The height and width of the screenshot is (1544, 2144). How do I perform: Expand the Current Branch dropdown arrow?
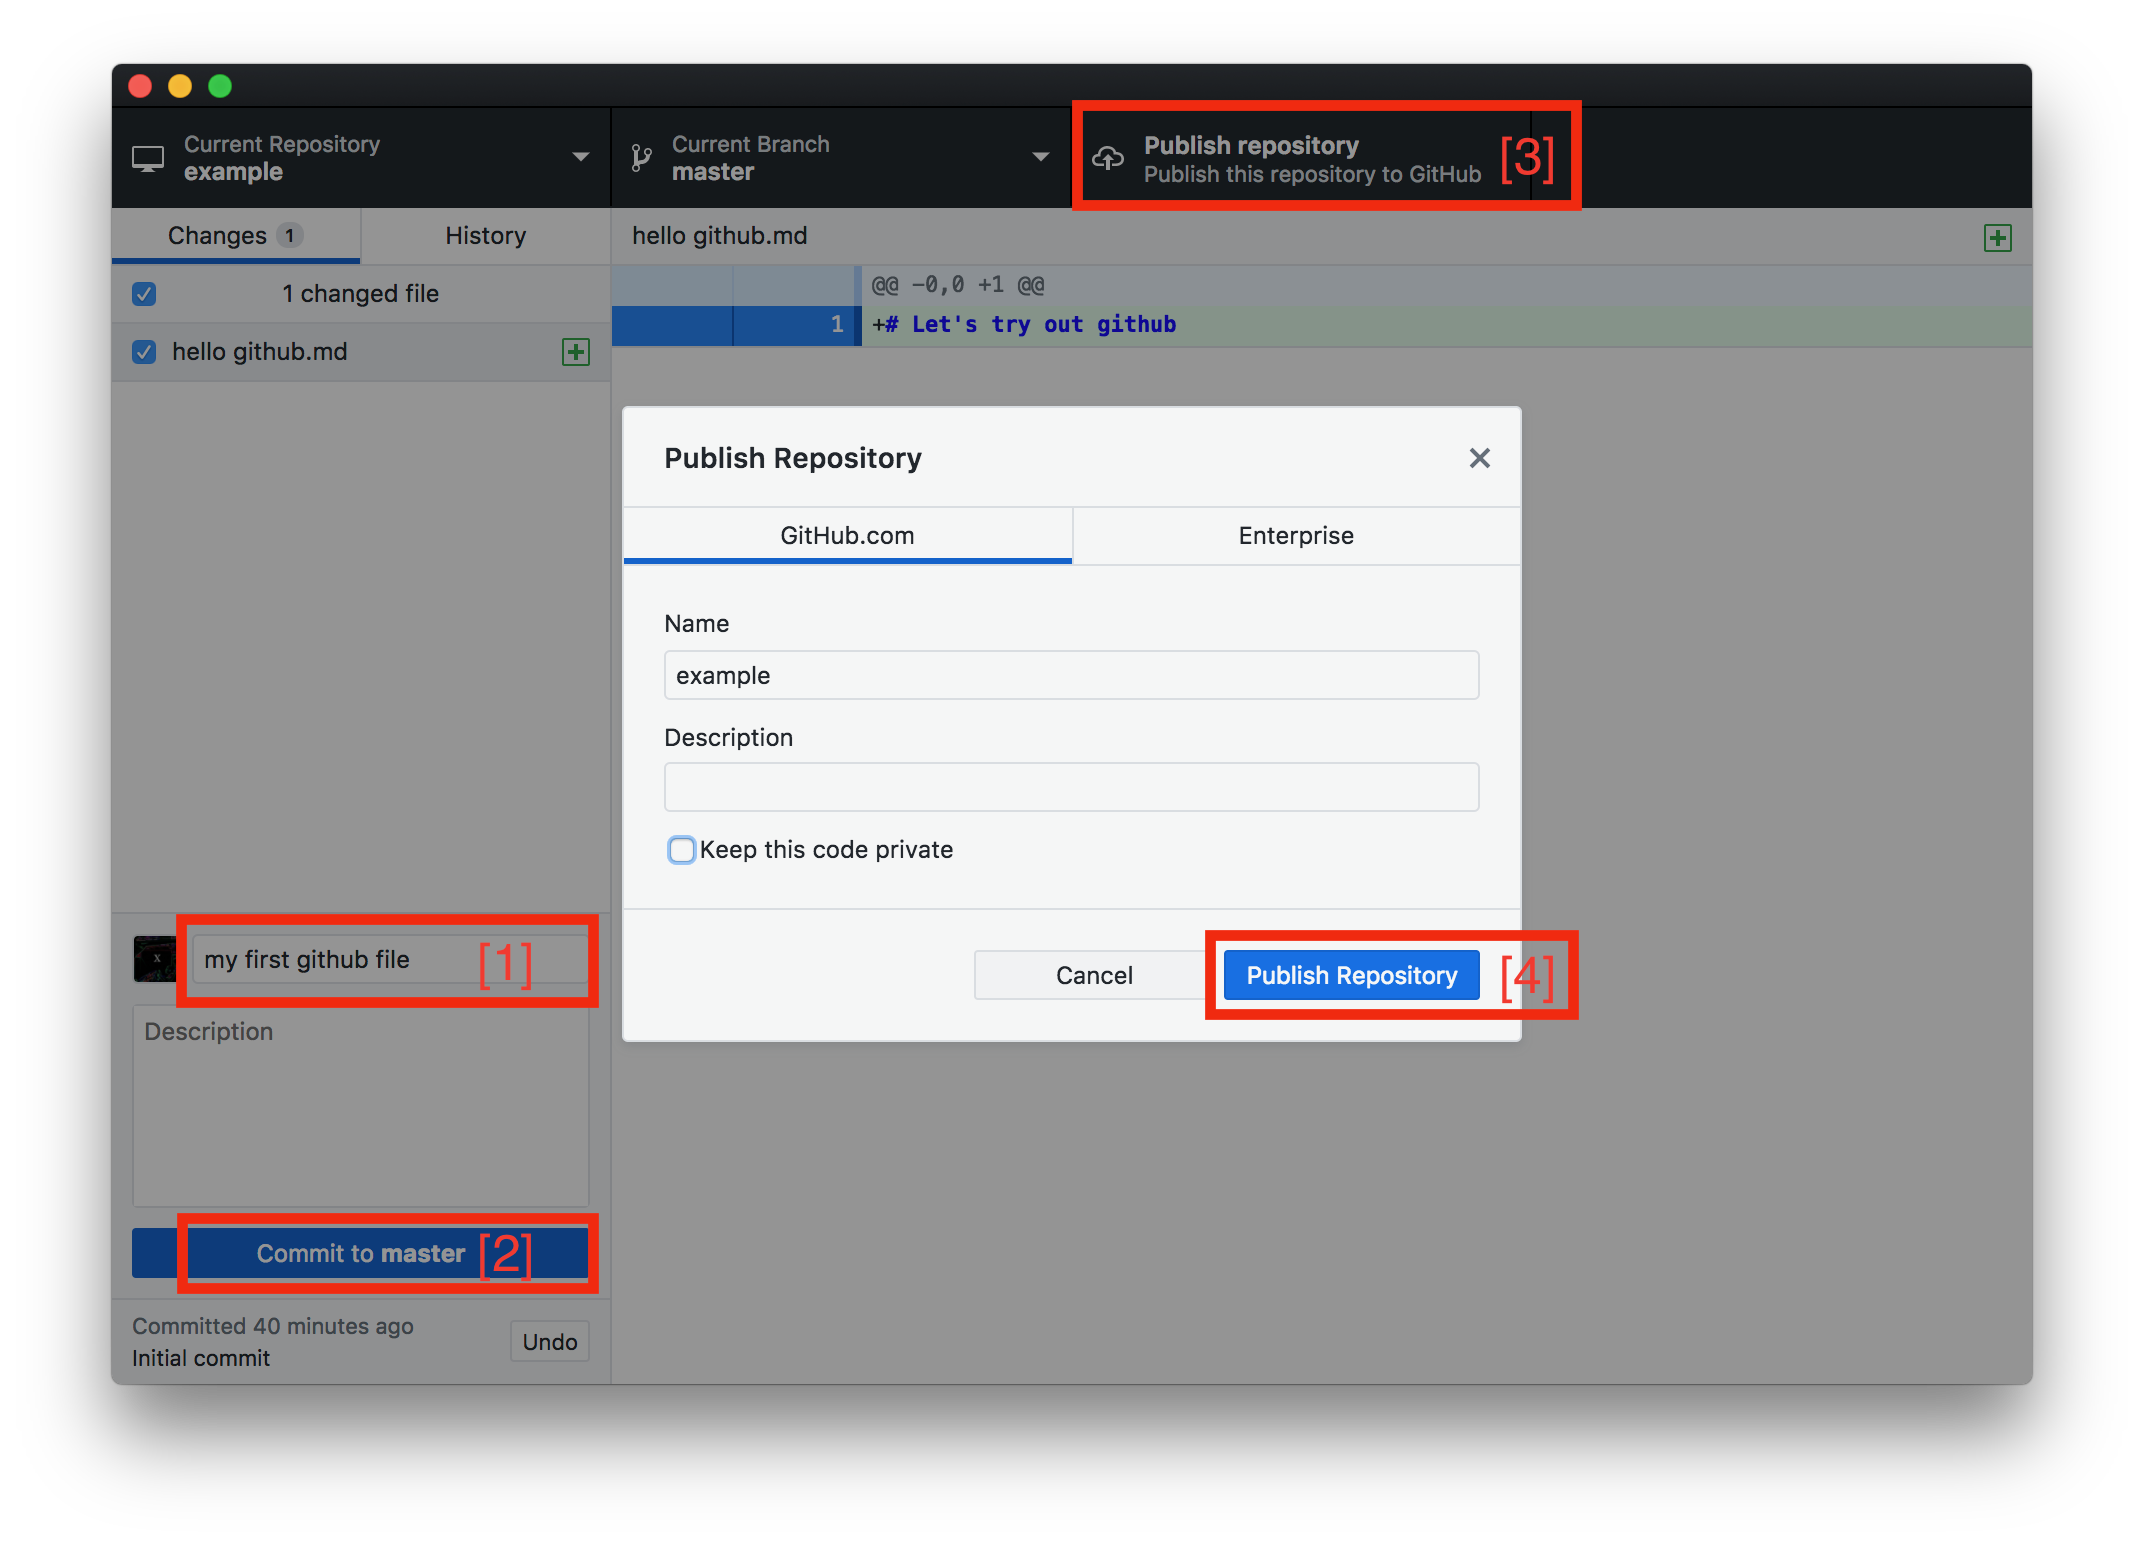tap(1040, 157)
